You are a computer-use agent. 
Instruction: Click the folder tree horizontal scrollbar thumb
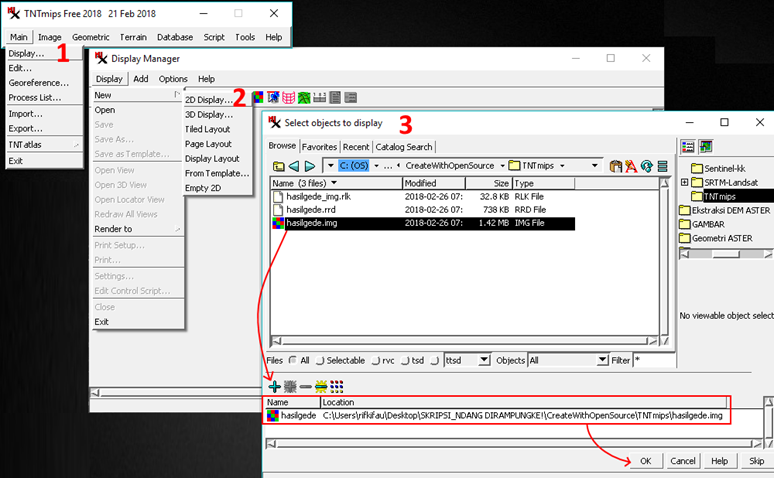pyautogui.click(x=726, y=254)
